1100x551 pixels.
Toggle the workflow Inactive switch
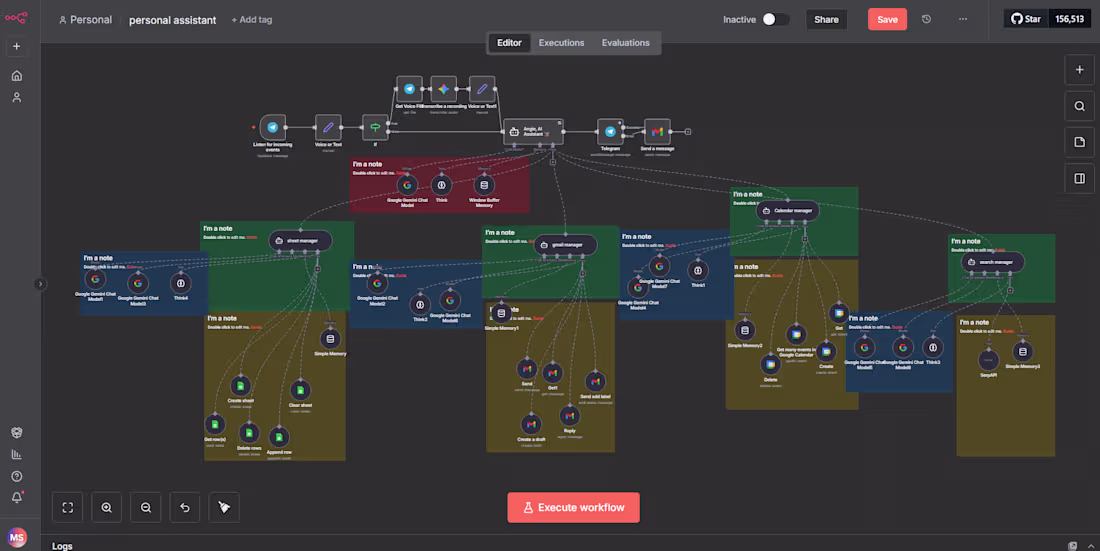coord(776,20)
